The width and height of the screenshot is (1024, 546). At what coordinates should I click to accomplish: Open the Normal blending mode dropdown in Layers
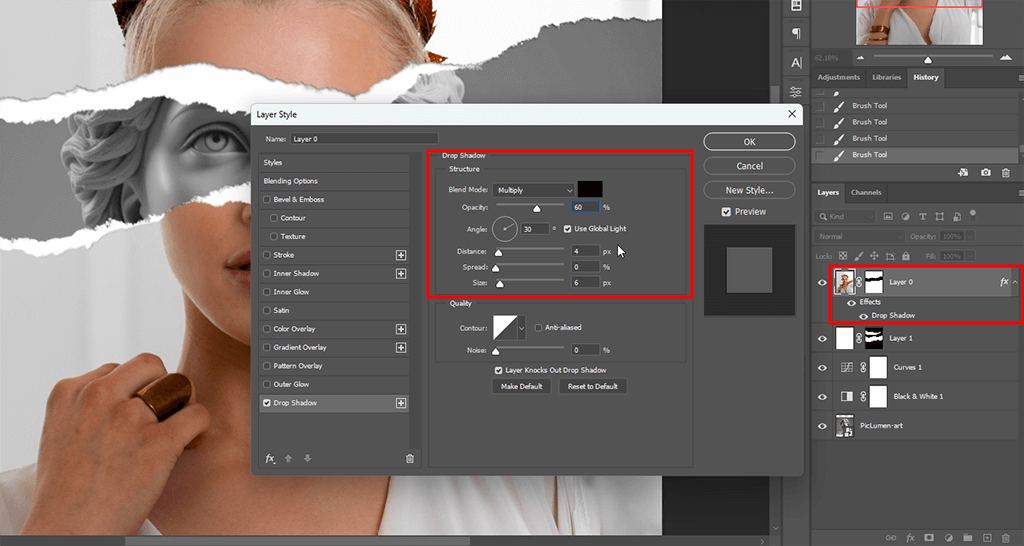point(859,236)
